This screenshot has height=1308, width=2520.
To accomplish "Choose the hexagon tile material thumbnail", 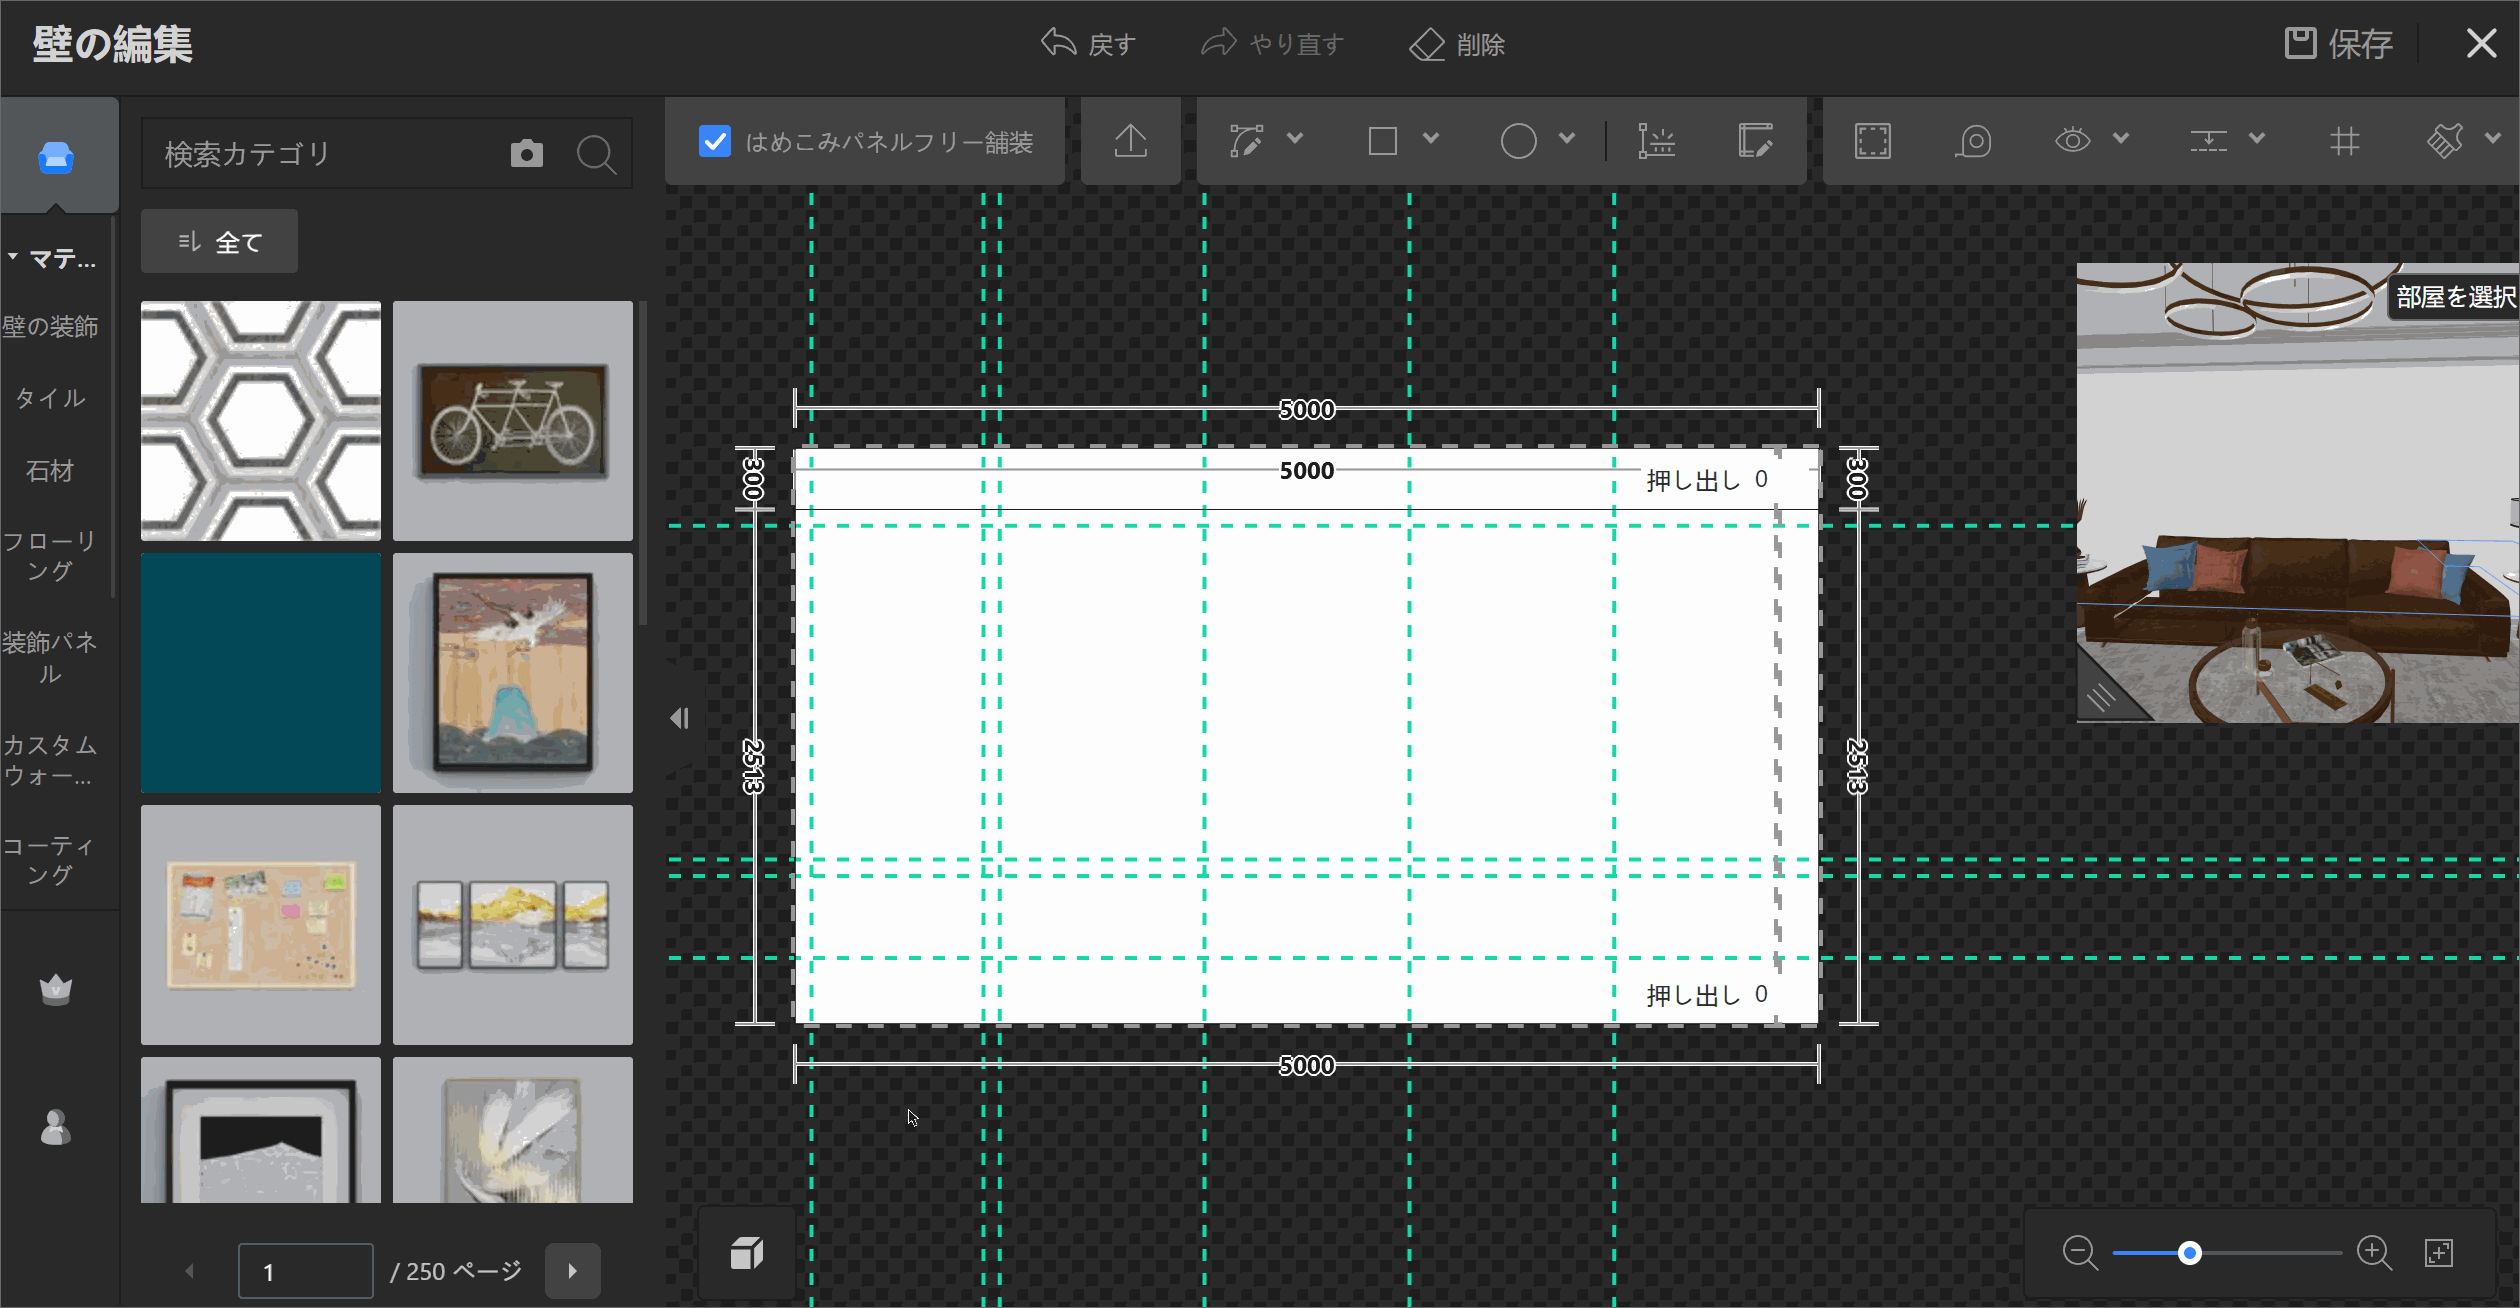I will 261,421.
